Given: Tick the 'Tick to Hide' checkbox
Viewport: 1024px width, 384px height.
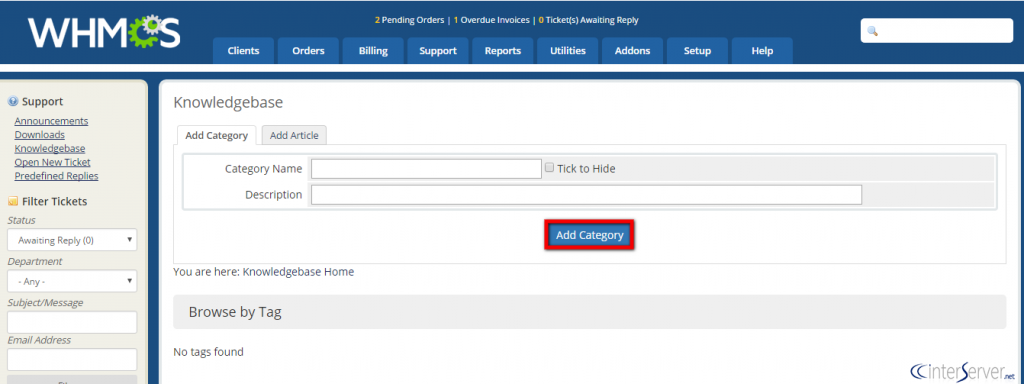Looking at the screenshot, I should pyautogui.click(x=549, y=167).
